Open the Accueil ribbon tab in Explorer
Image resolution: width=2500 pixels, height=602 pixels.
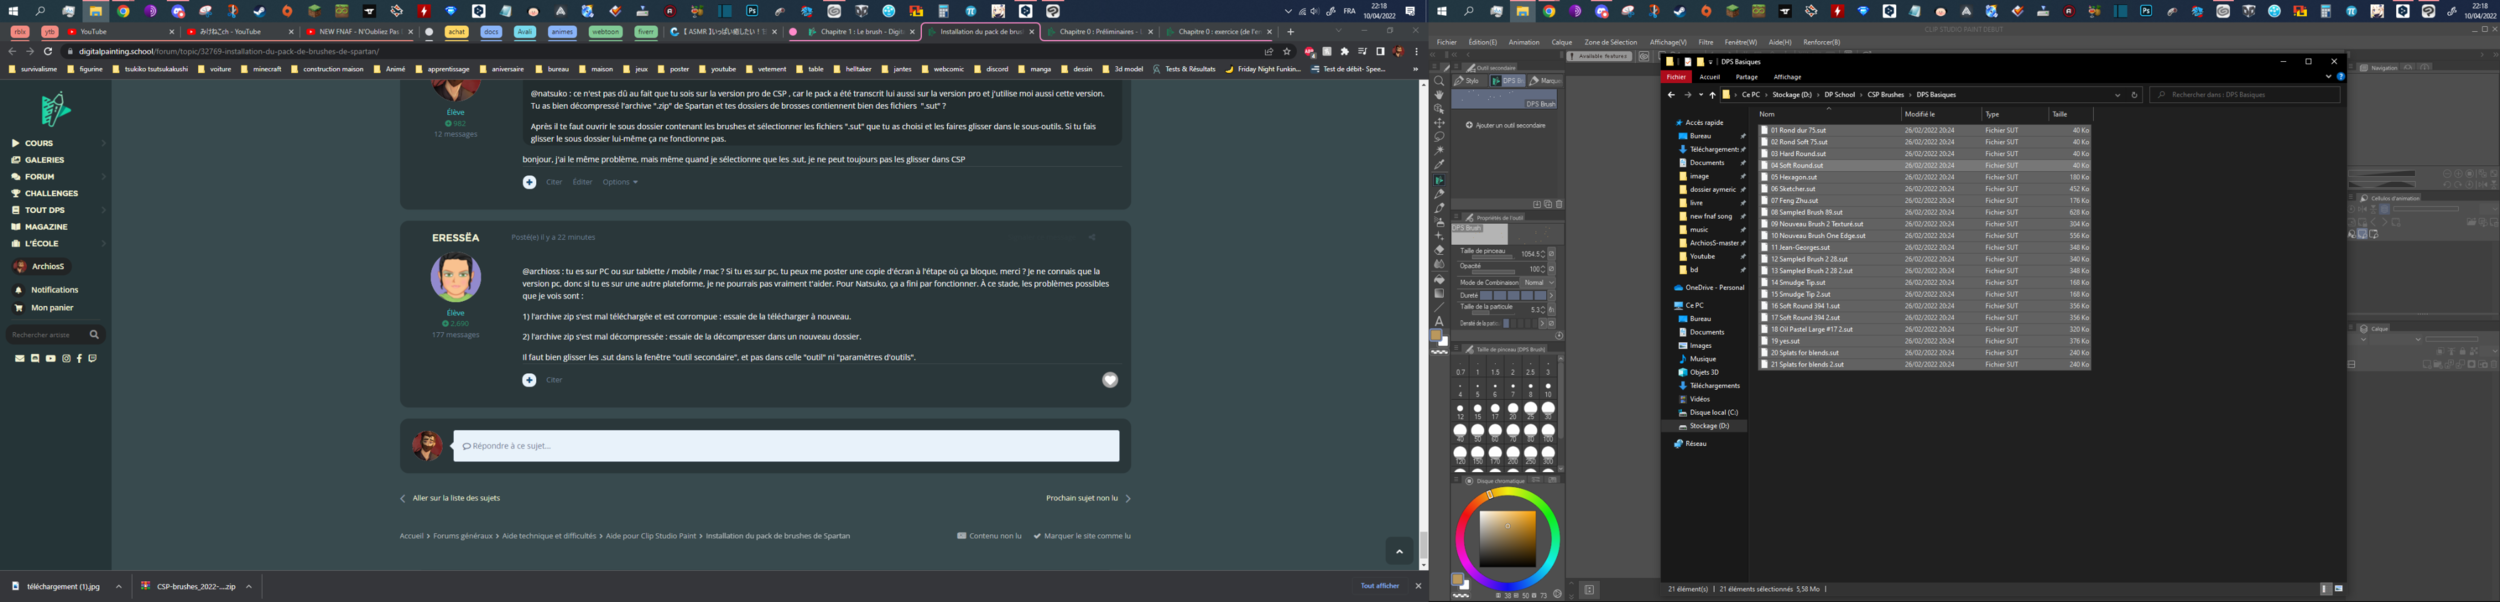click(x=1710, y=77)
